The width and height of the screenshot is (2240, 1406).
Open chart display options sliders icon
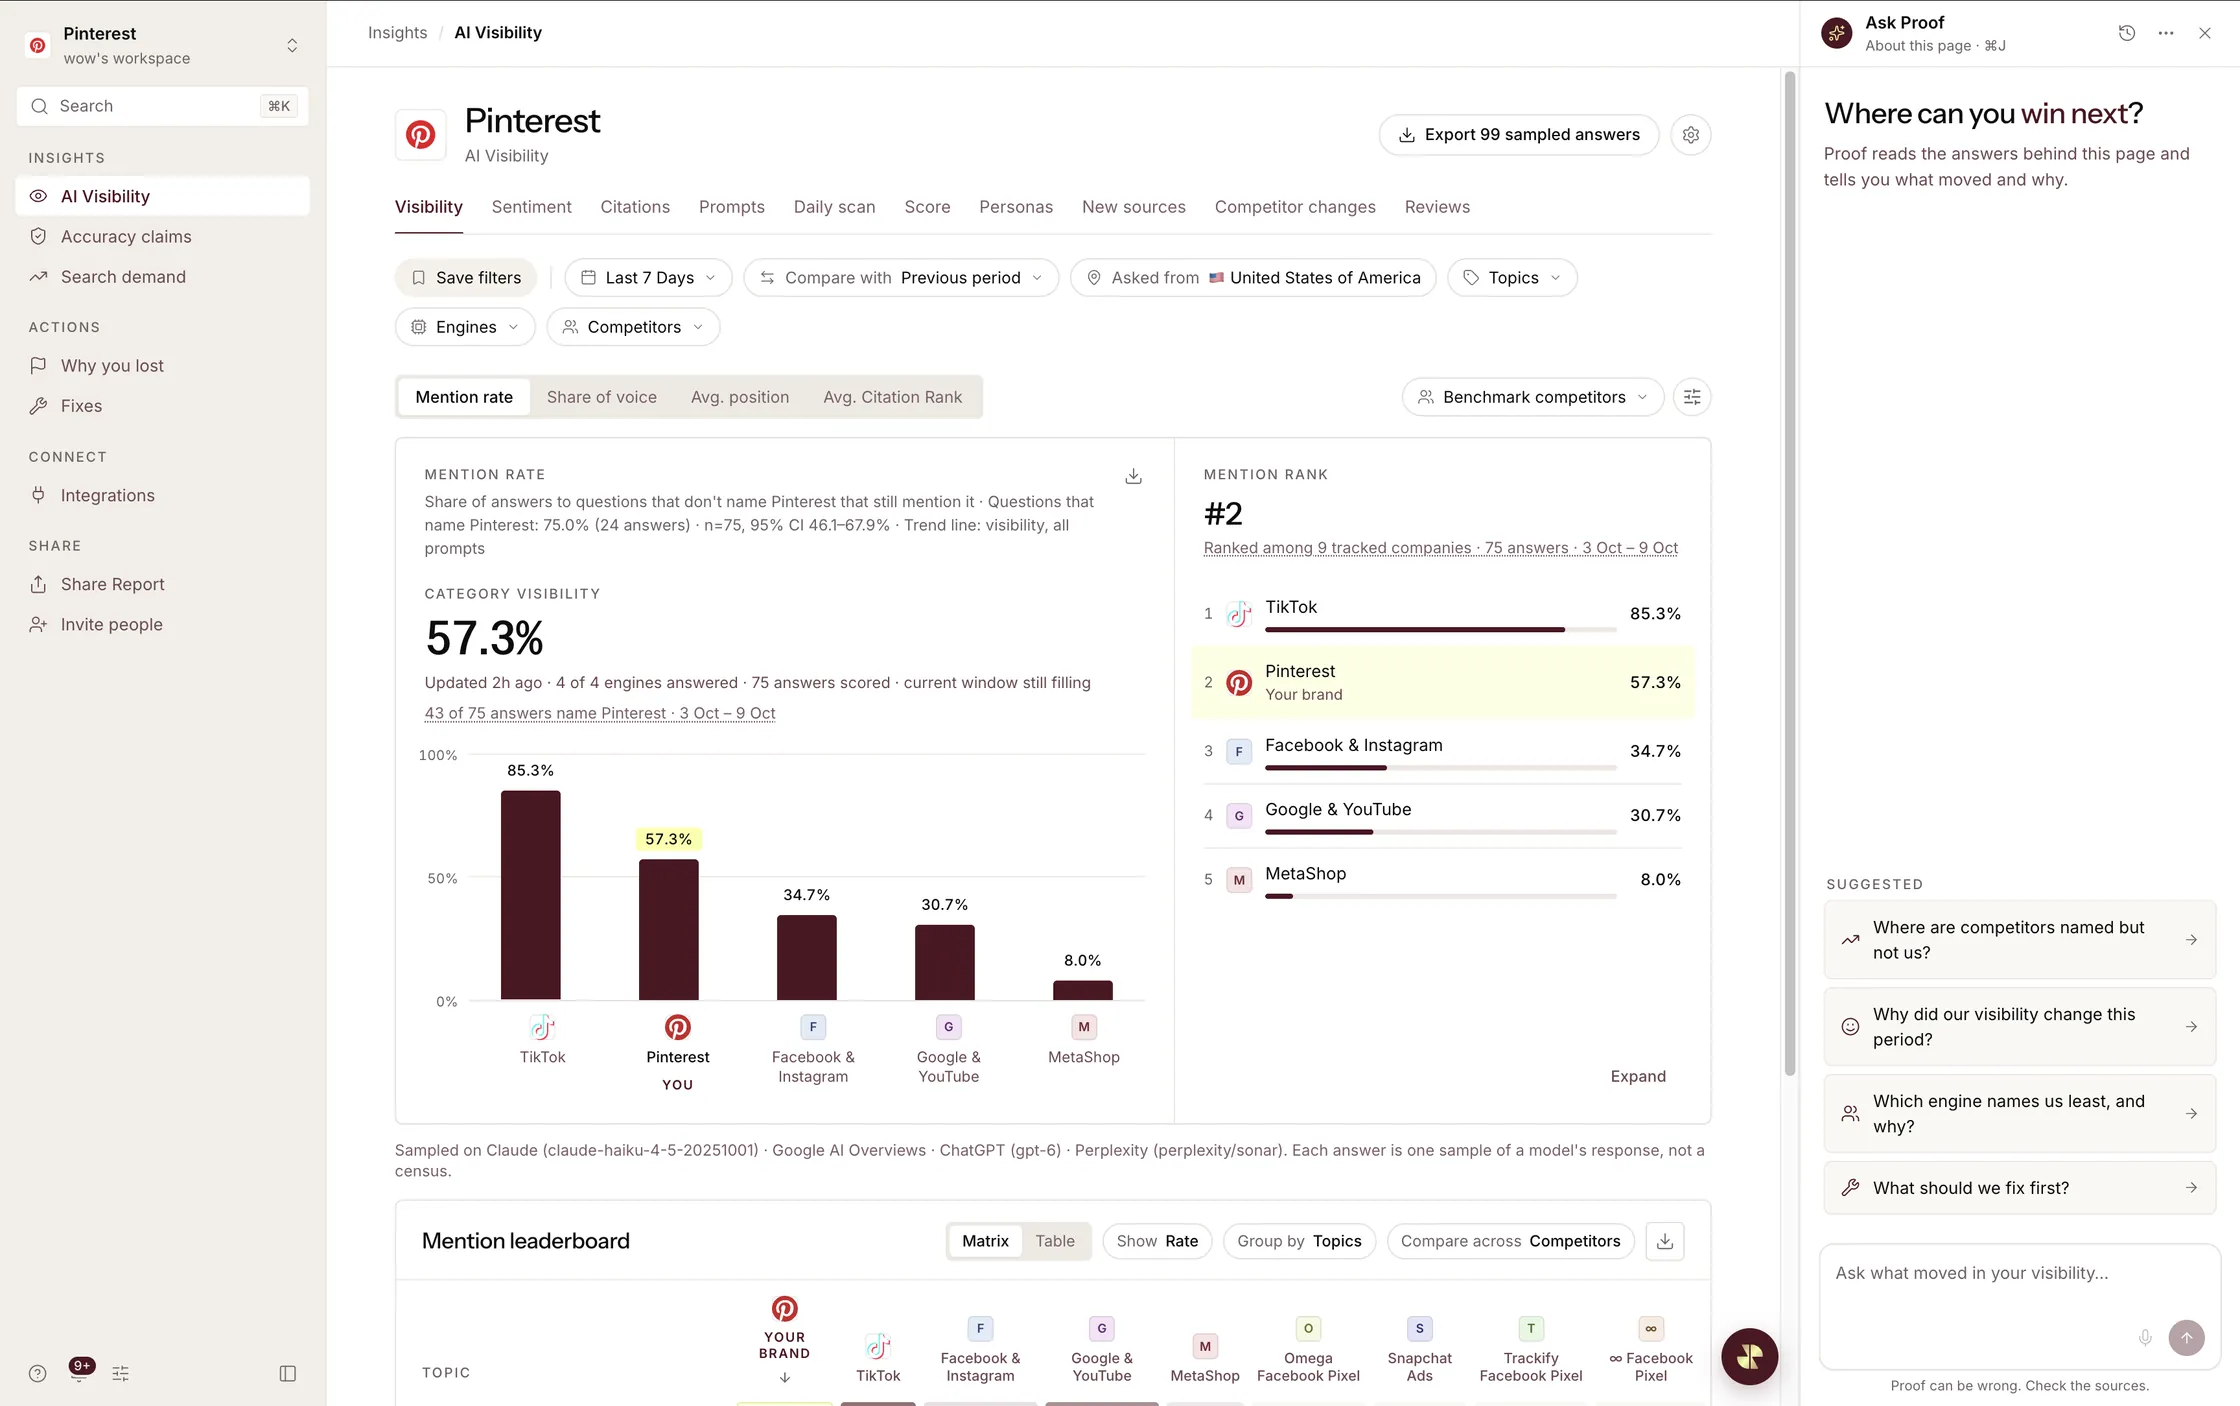pyautogui.click(x=1692, y=397)
